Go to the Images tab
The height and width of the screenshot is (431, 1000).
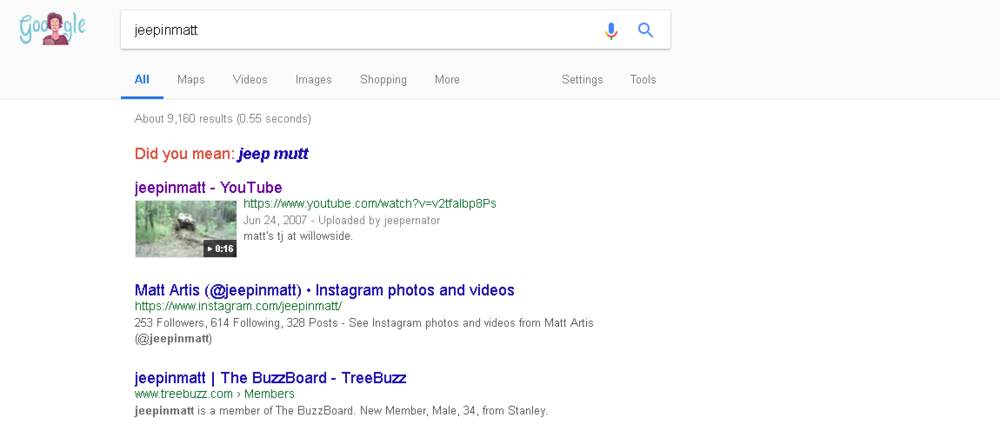[313, 80]
